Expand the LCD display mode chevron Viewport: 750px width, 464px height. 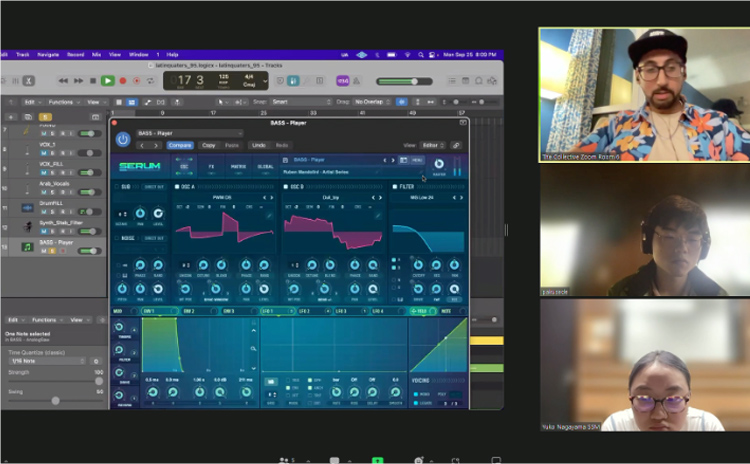pos(265,81)
